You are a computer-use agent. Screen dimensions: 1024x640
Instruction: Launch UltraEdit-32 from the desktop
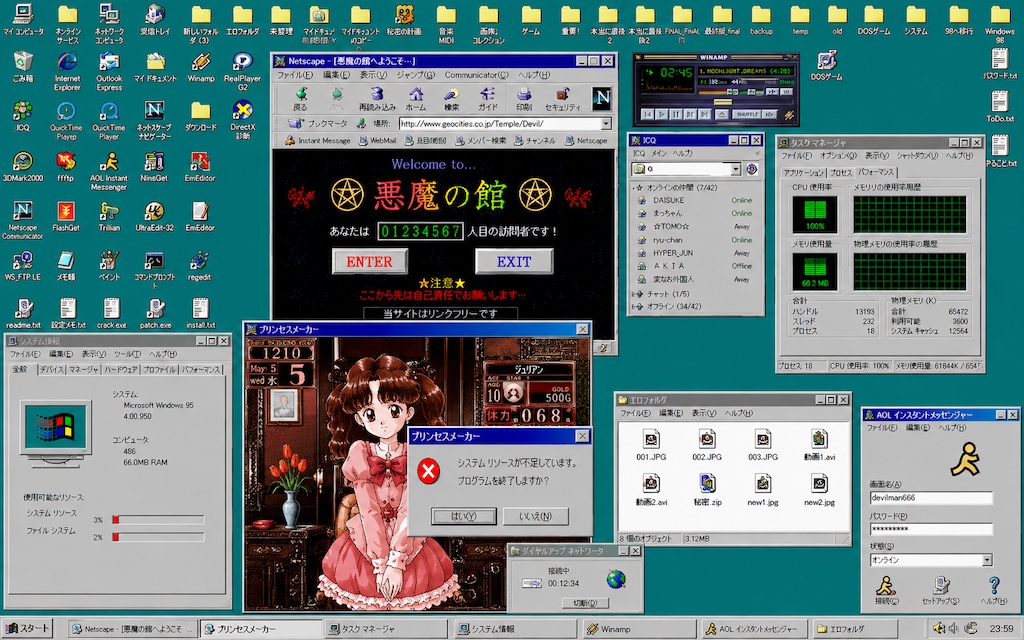[154, 216]
